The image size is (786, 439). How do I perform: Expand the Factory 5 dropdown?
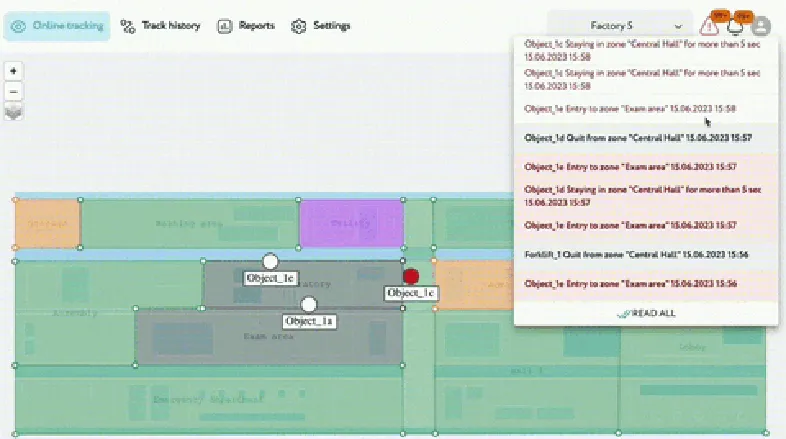coord(620,26)
